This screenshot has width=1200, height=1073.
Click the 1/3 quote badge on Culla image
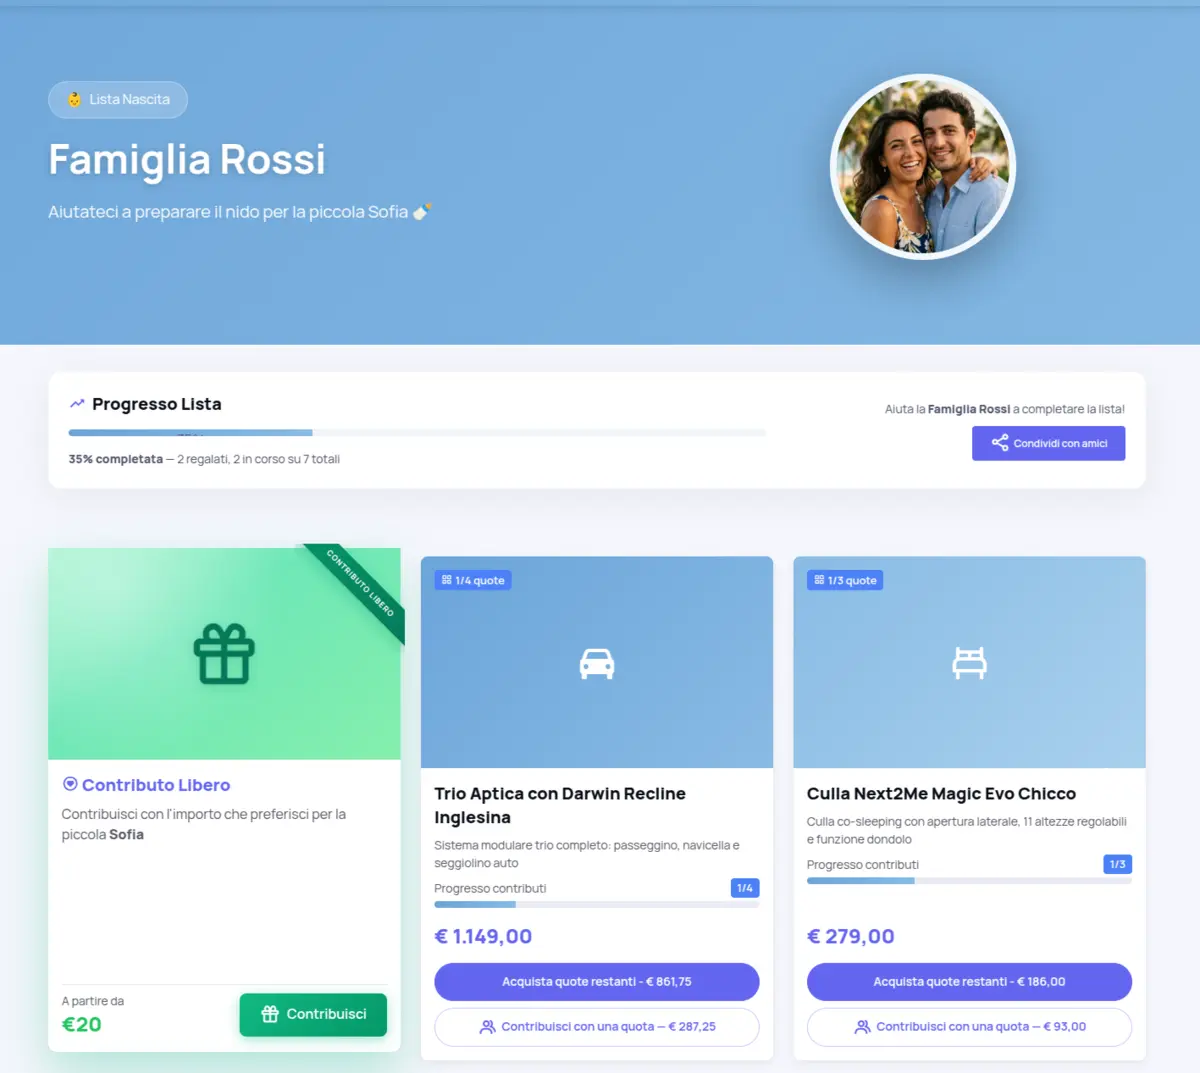[845, 580]
